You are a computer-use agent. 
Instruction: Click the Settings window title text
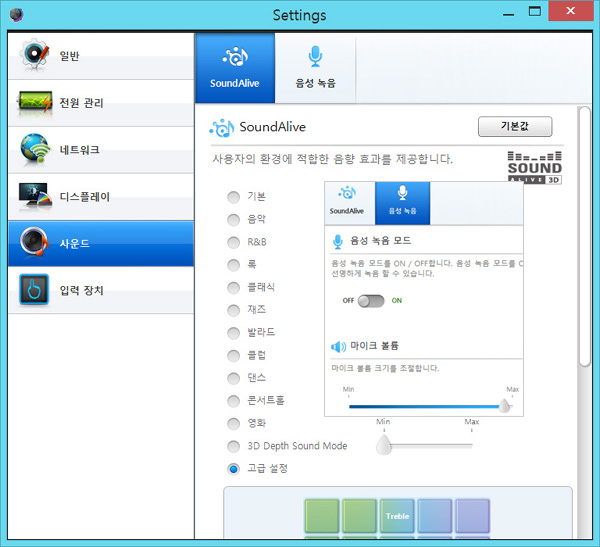pos(300,15)
